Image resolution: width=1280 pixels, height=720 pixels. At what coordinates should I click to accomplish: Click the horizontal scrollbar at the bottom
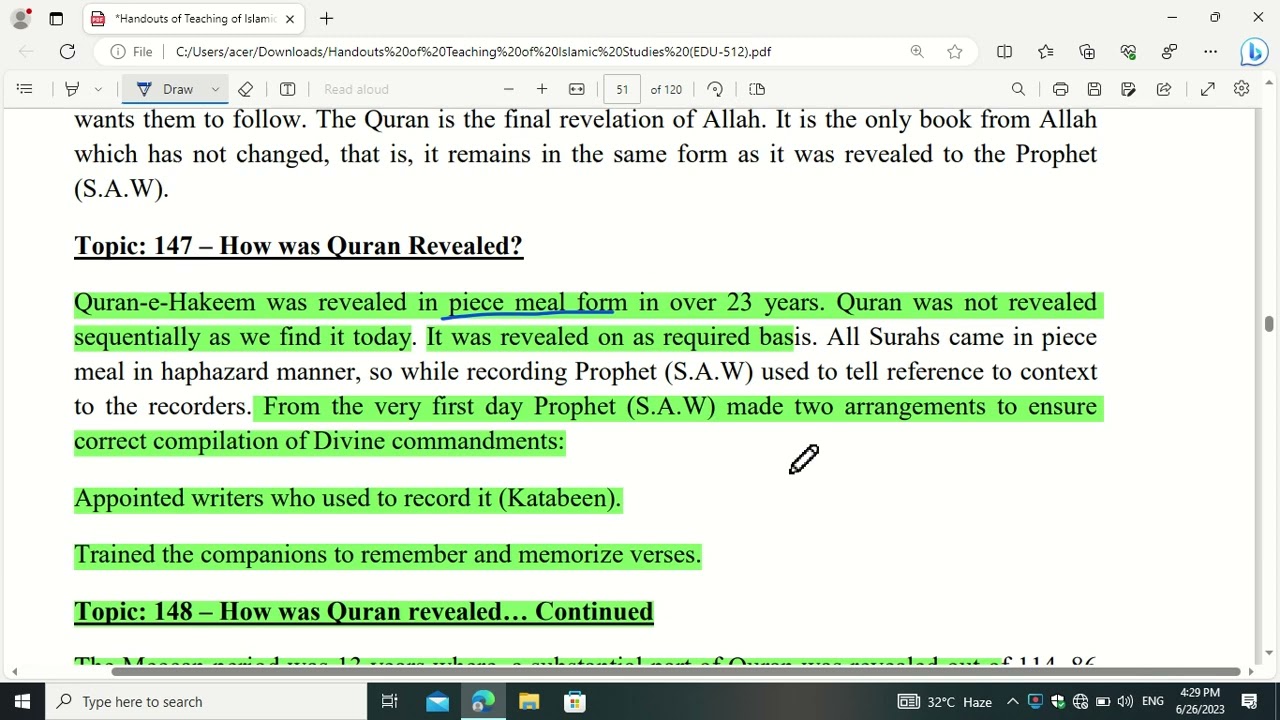[x=676, y=671]
